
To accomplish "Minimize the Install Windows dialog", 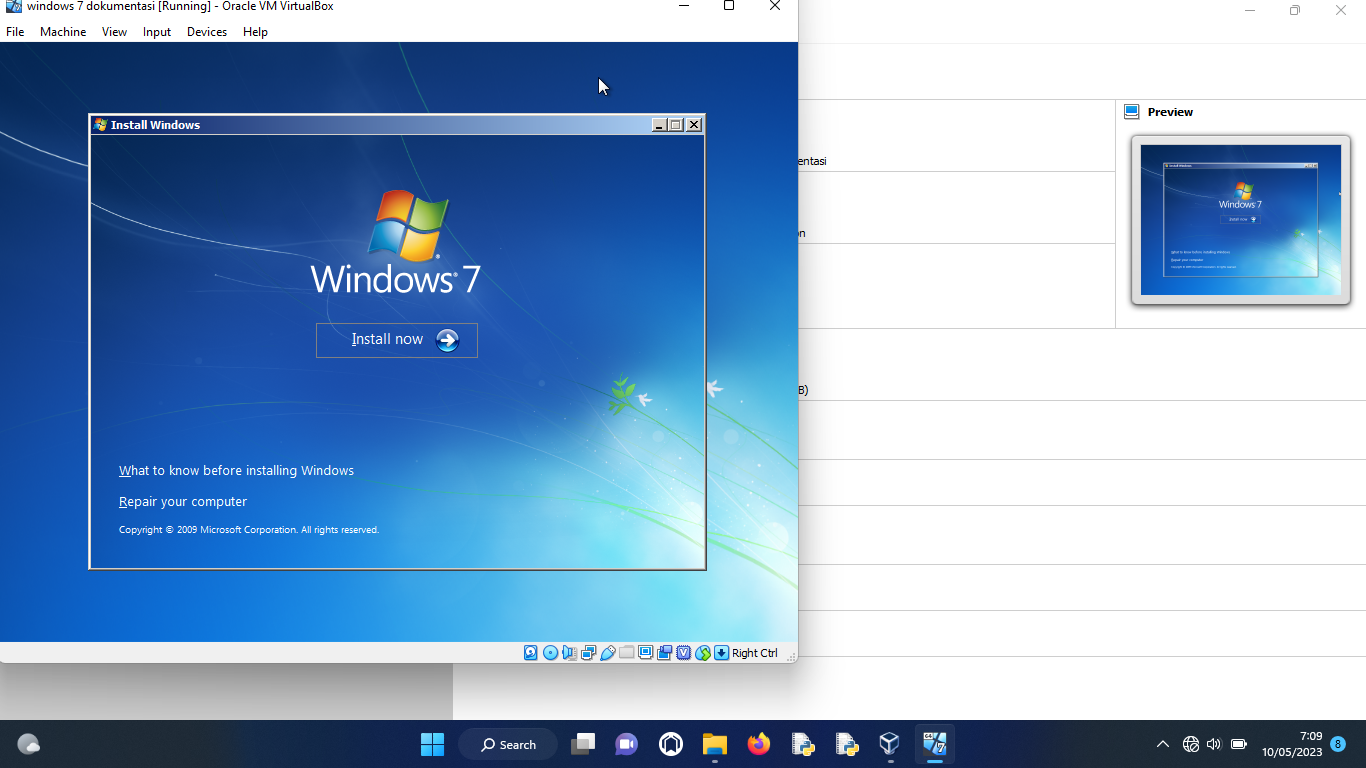I will (x=659, y=125).
